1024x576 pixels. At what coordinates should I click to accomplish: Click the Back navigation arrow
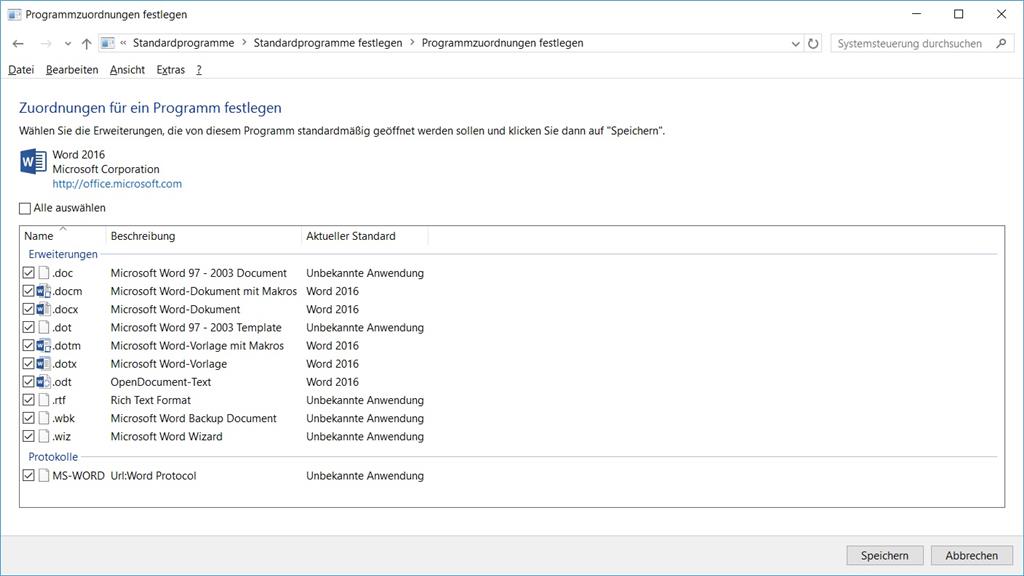coord(18,44)
